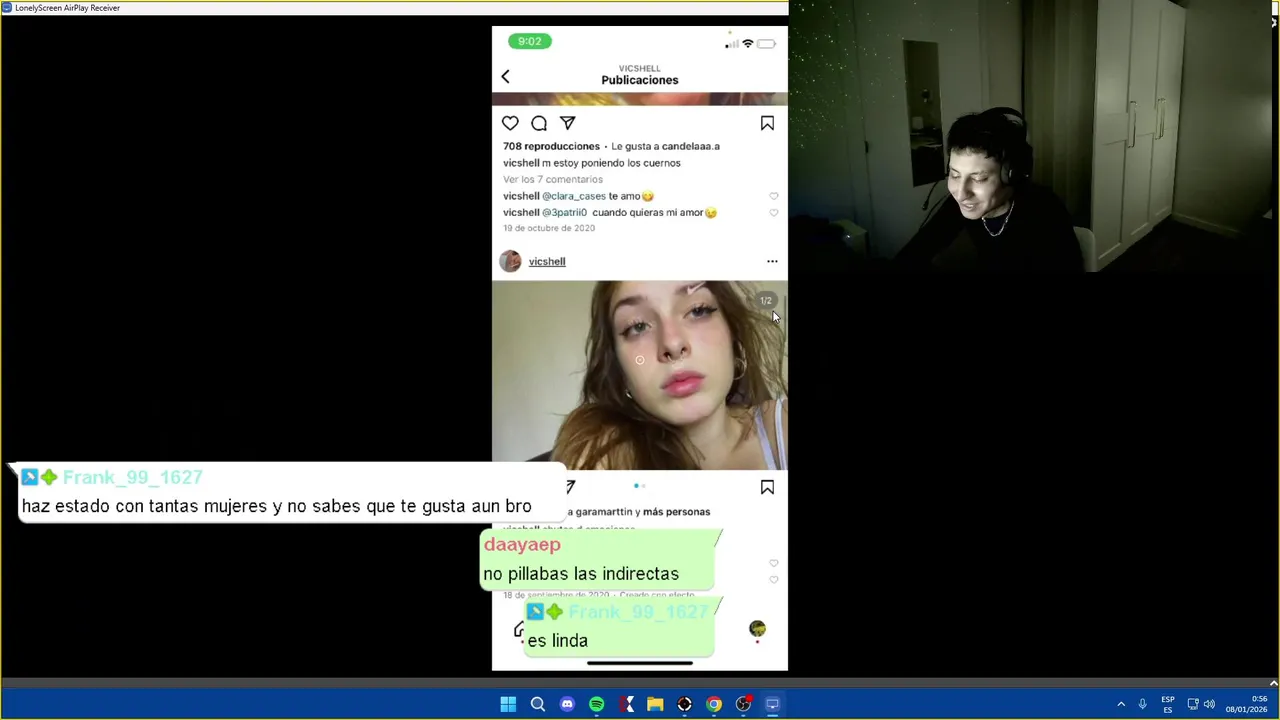
Task: Open 'más personas' likes list
Action: pyautogui.click(x=676, y=512)
